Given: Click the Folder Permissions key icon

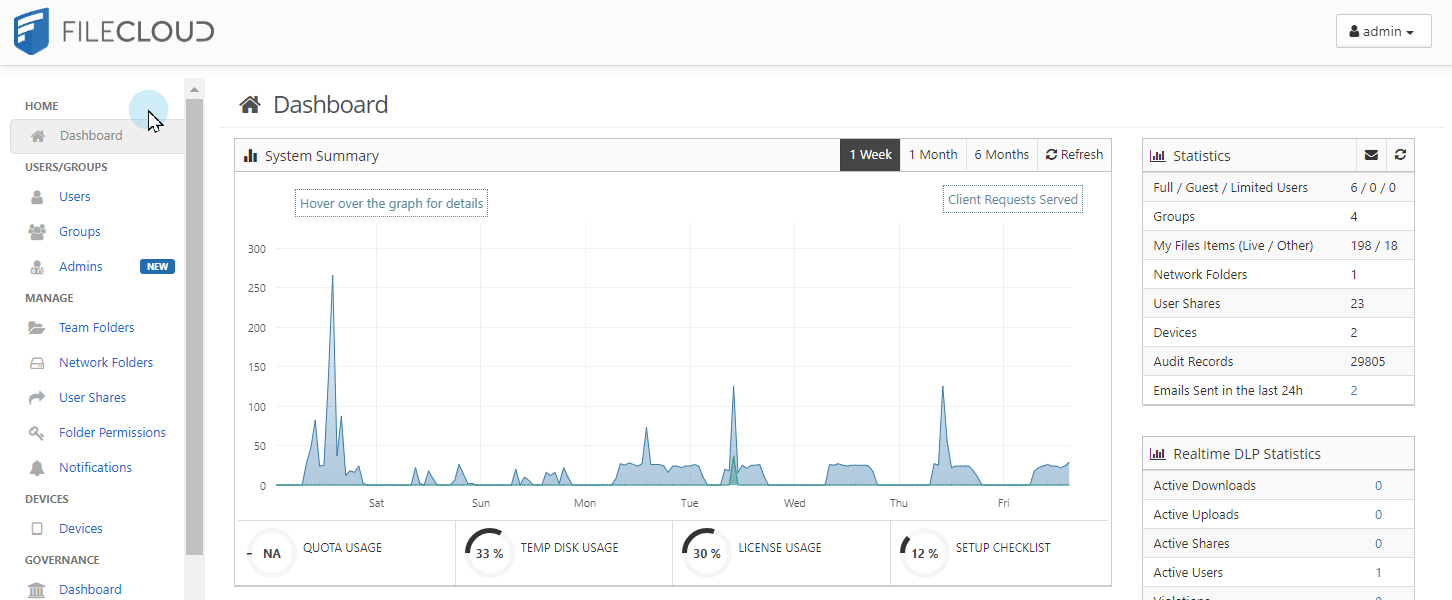Looking at the screenshot, I should tap(37, 433).
